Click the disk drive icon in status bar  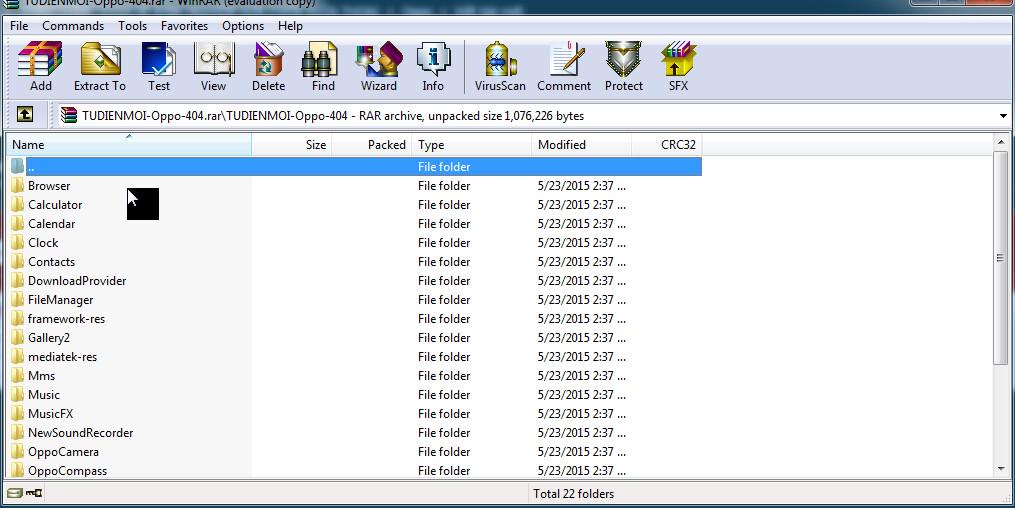(14, 493)
